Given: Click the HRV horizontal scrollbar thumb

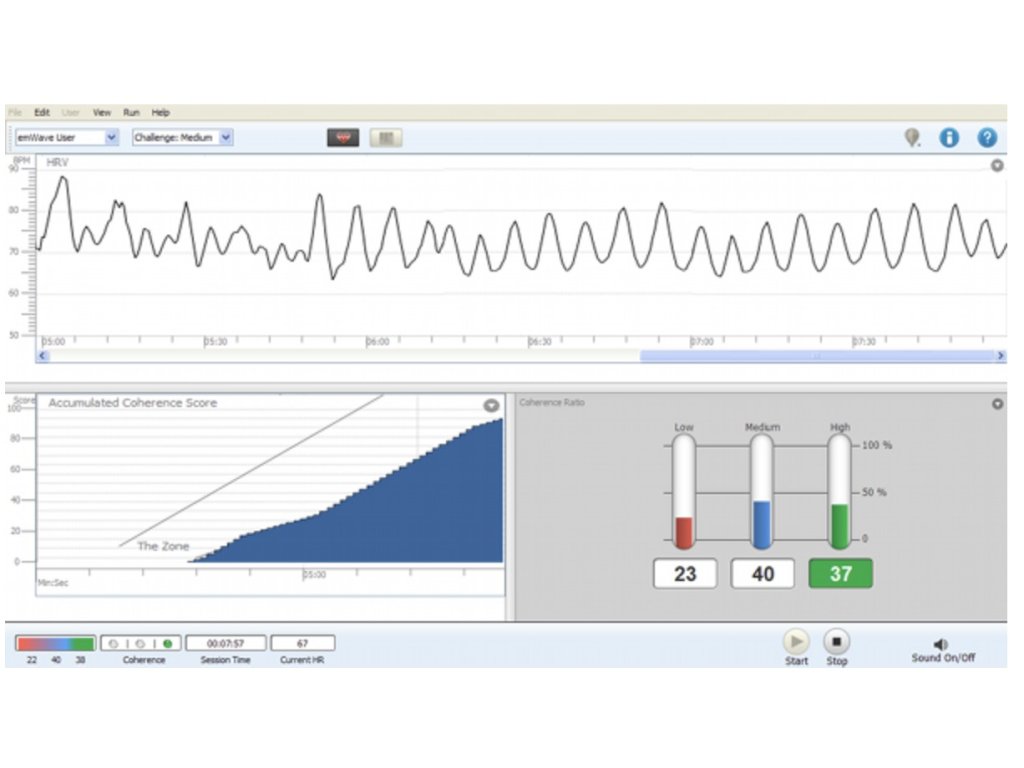Looking at the screenshot, I should (x=817, y=356).
